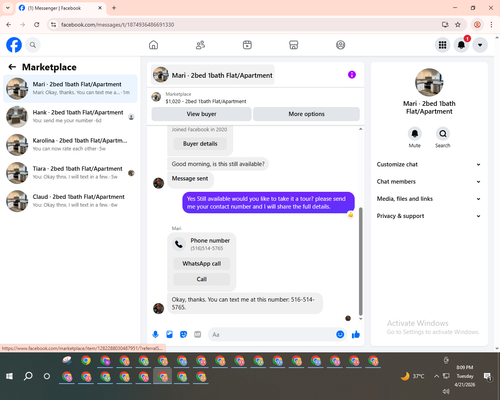The image size is (500, 400).
Task: Click the Facebook logo
Action: click(14, 45)
